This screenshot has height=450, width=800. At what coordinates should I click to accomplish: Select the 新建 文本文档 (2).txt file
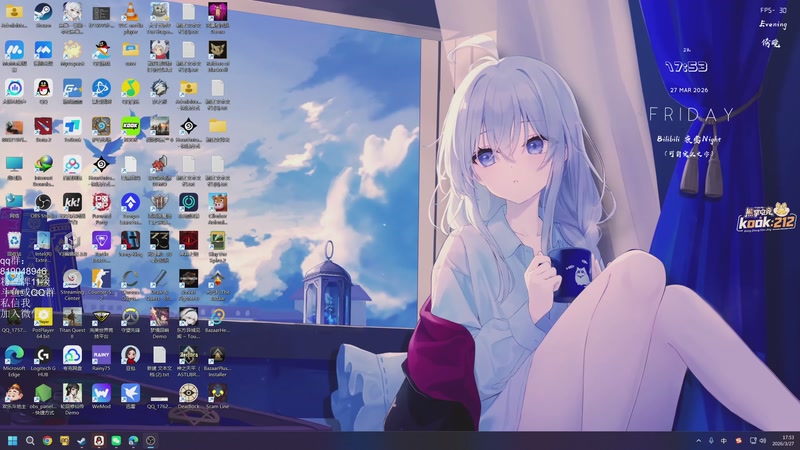click(160, 361)
